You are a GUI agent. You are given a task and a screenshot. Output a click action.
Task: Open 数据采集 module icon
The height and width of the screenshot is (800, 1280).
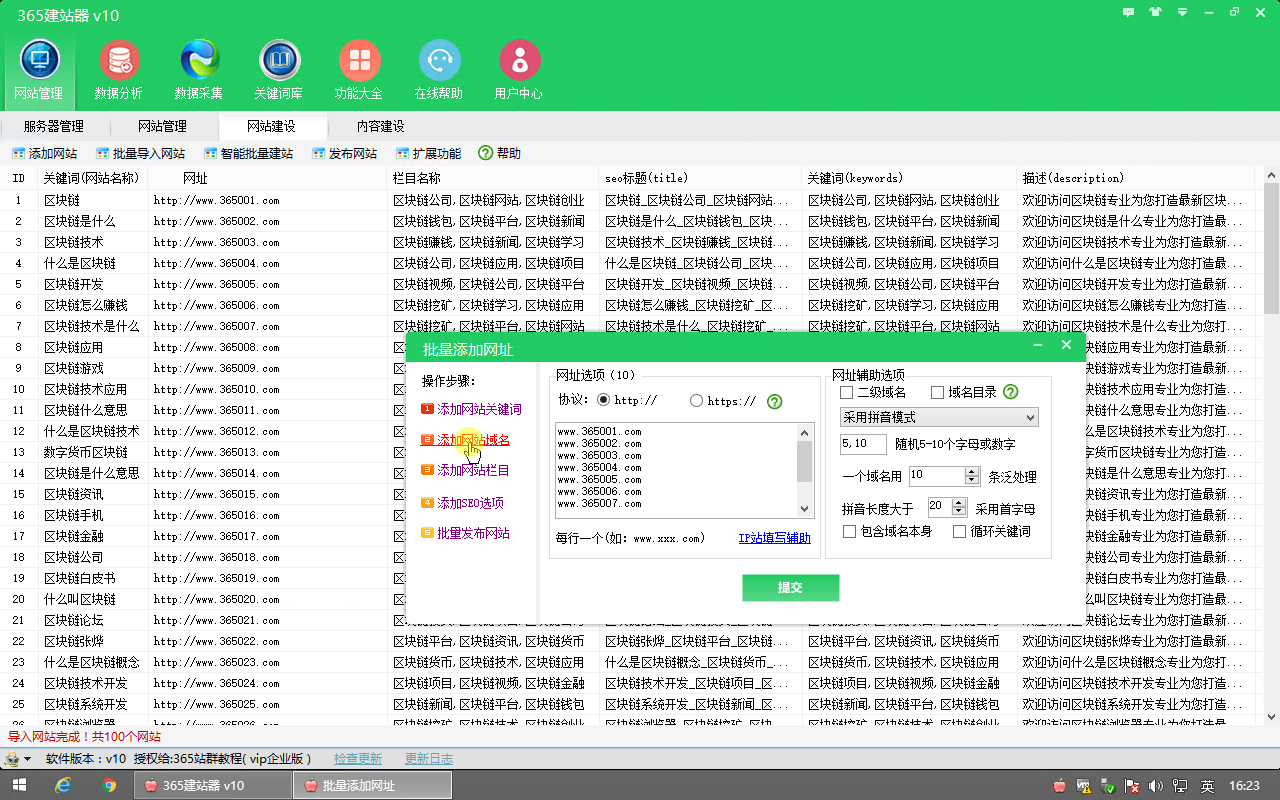pos(199,70)
